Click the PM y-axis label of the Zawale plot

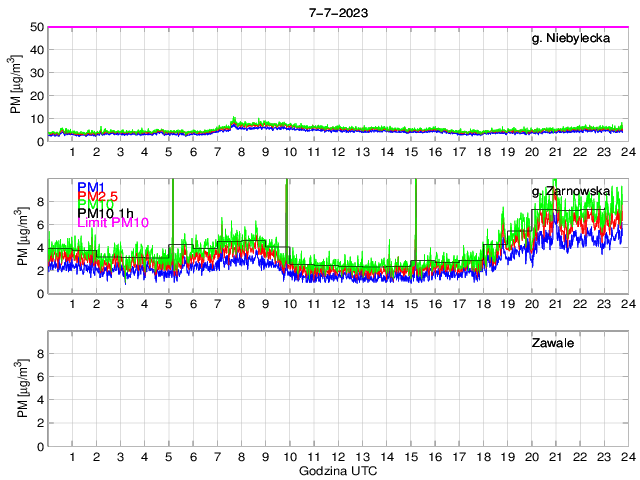22,388
